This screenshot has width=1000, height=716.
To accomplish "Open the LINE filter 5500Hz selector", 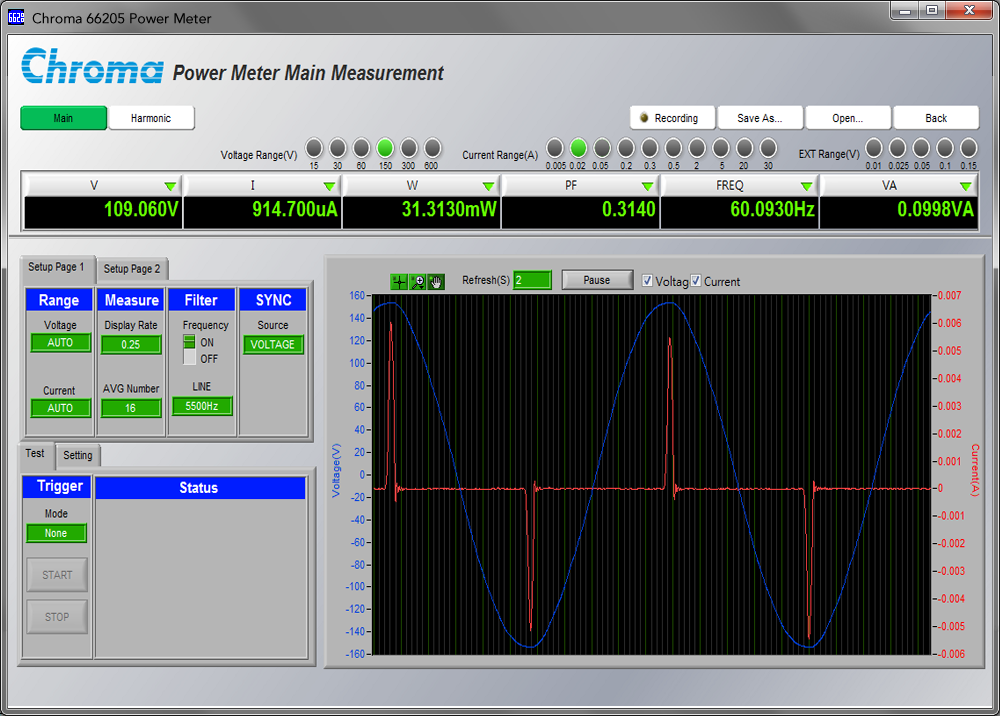I will point(202,406).
